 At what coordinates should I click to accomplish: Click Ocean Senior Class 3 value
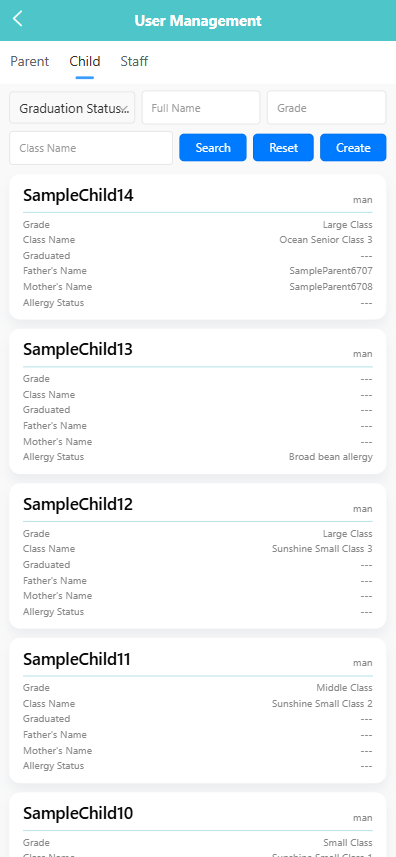tap(326, 240)
